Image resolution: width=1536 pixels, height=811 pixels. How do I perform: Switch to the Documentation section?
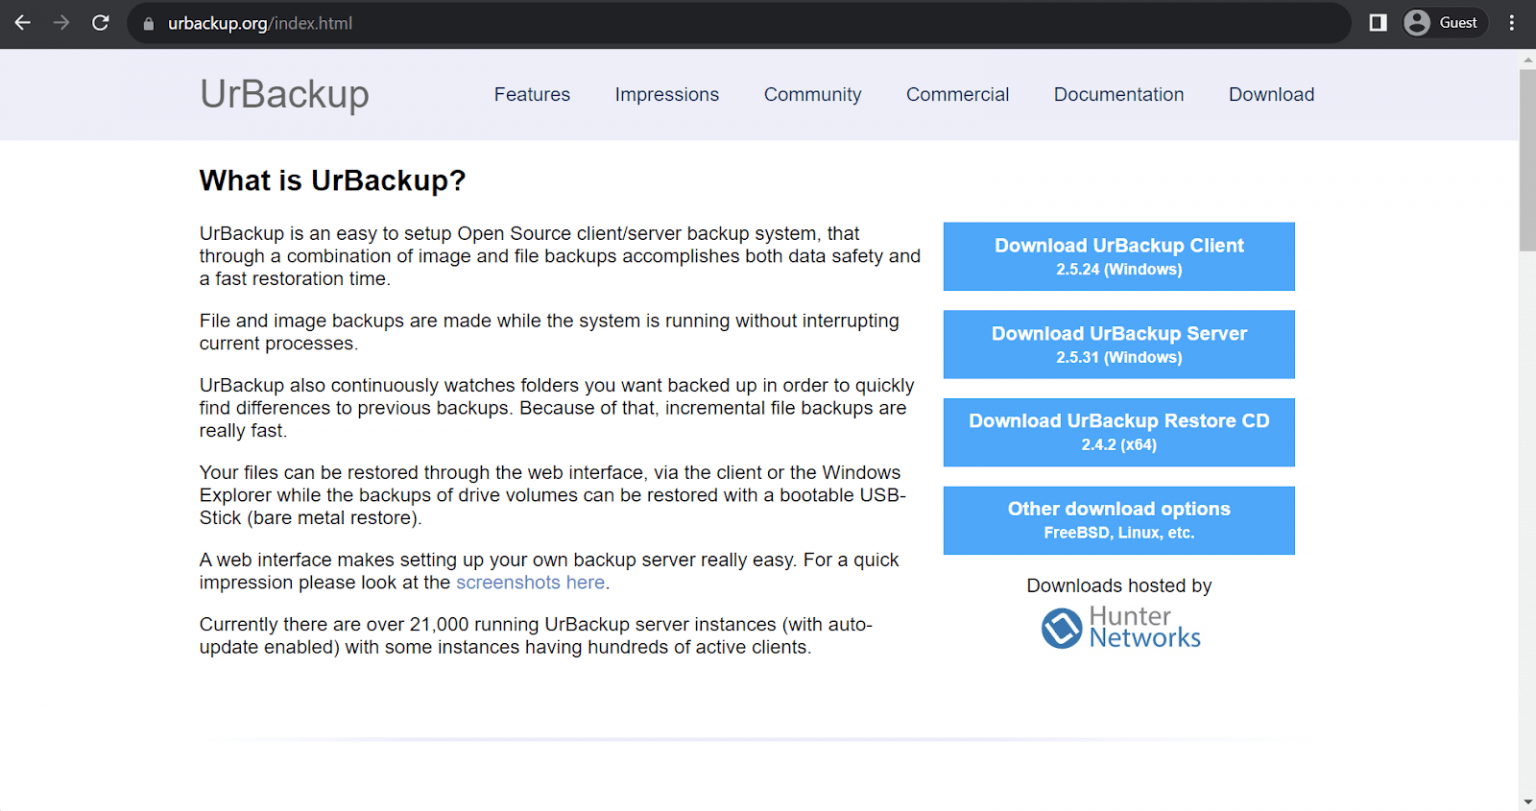click(1118, 94)
